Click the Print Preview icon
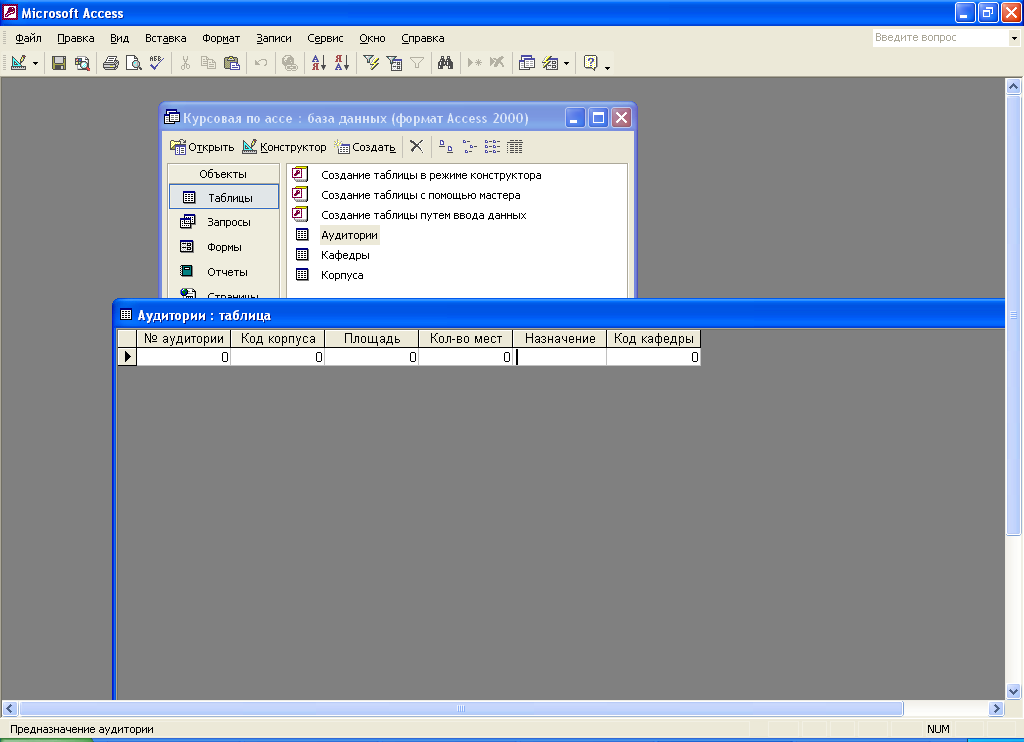1024x742 pixels. 133,63
